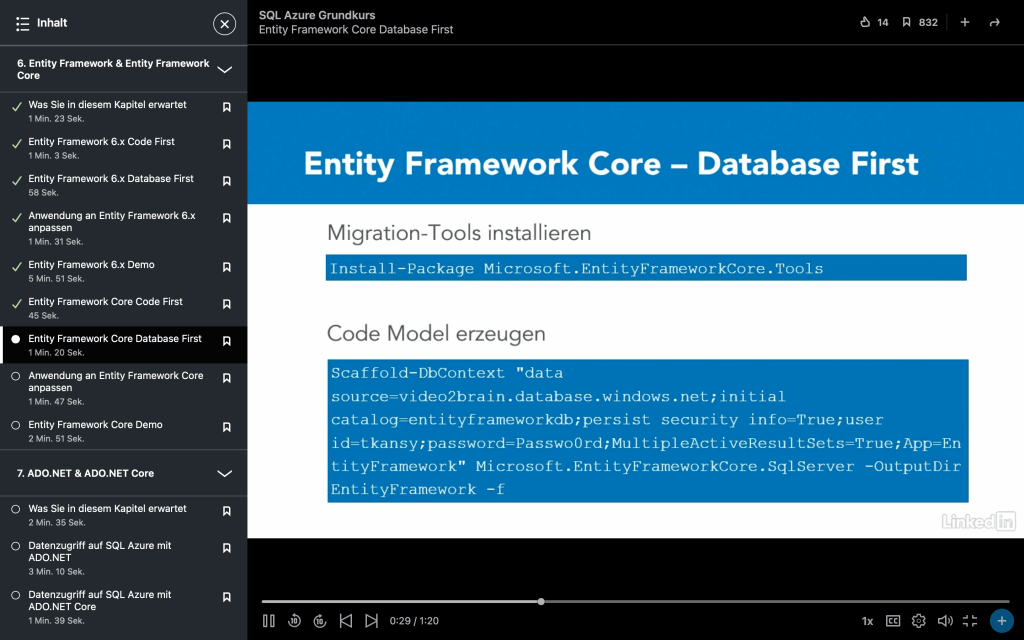Close the Inhalt contents panel

click(x=225, y=23)
